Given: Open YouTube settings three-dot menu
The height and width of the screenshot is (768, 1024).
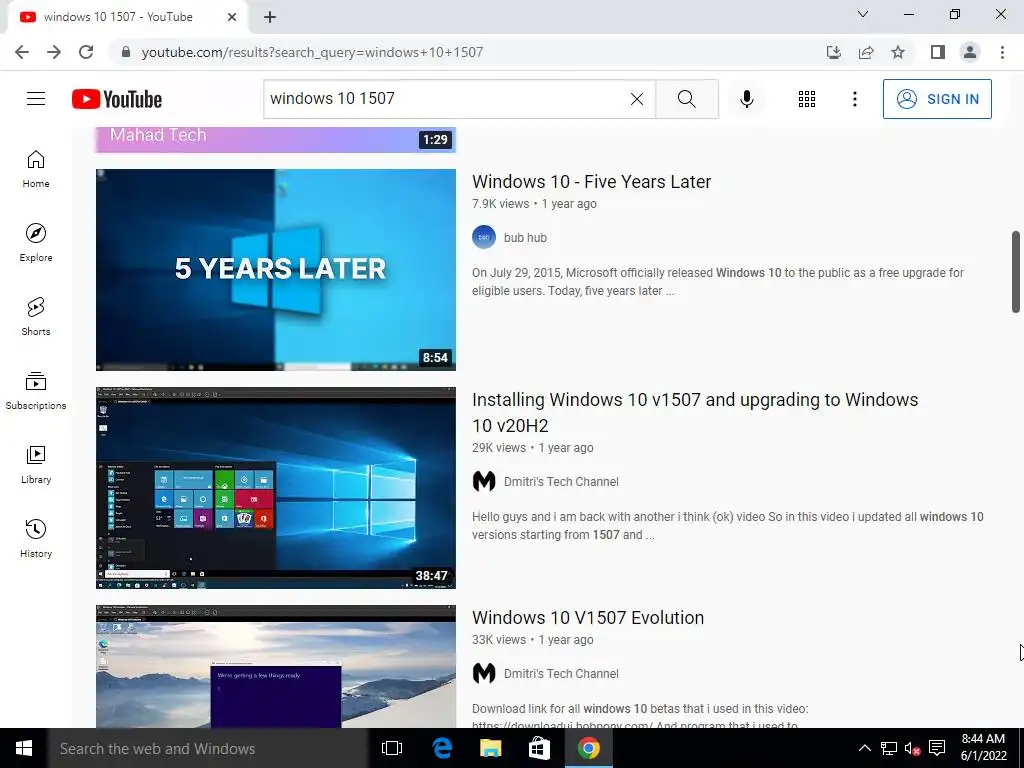Looking at the screenshot, I should [x=854, y=99].
